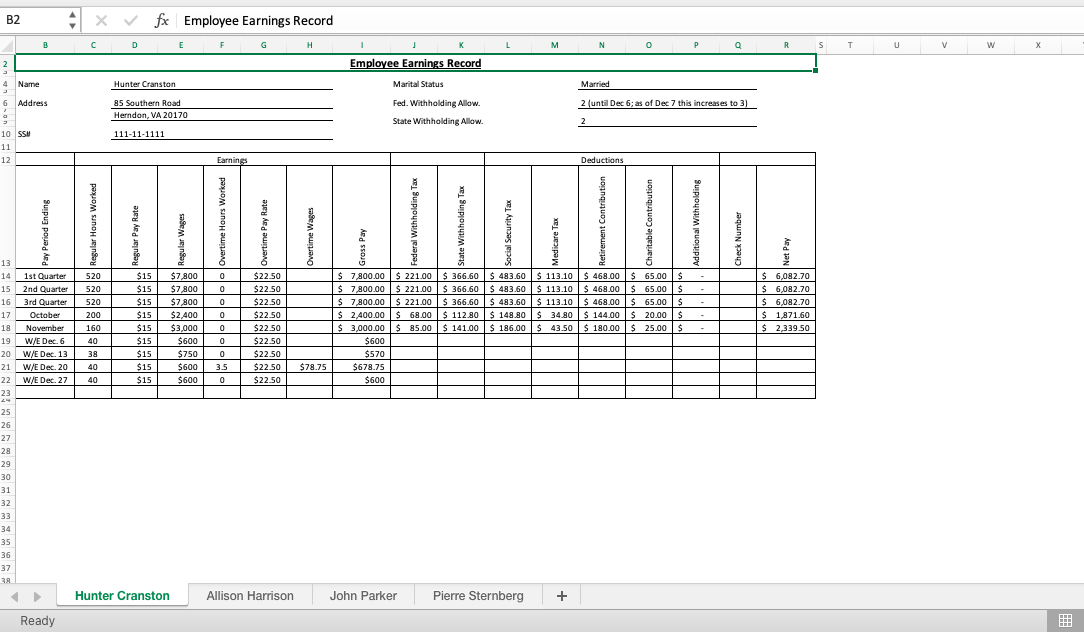Switch to the Allison Harrison sheet
This screenshot has width=1084, height=632.
click(250, 595)
